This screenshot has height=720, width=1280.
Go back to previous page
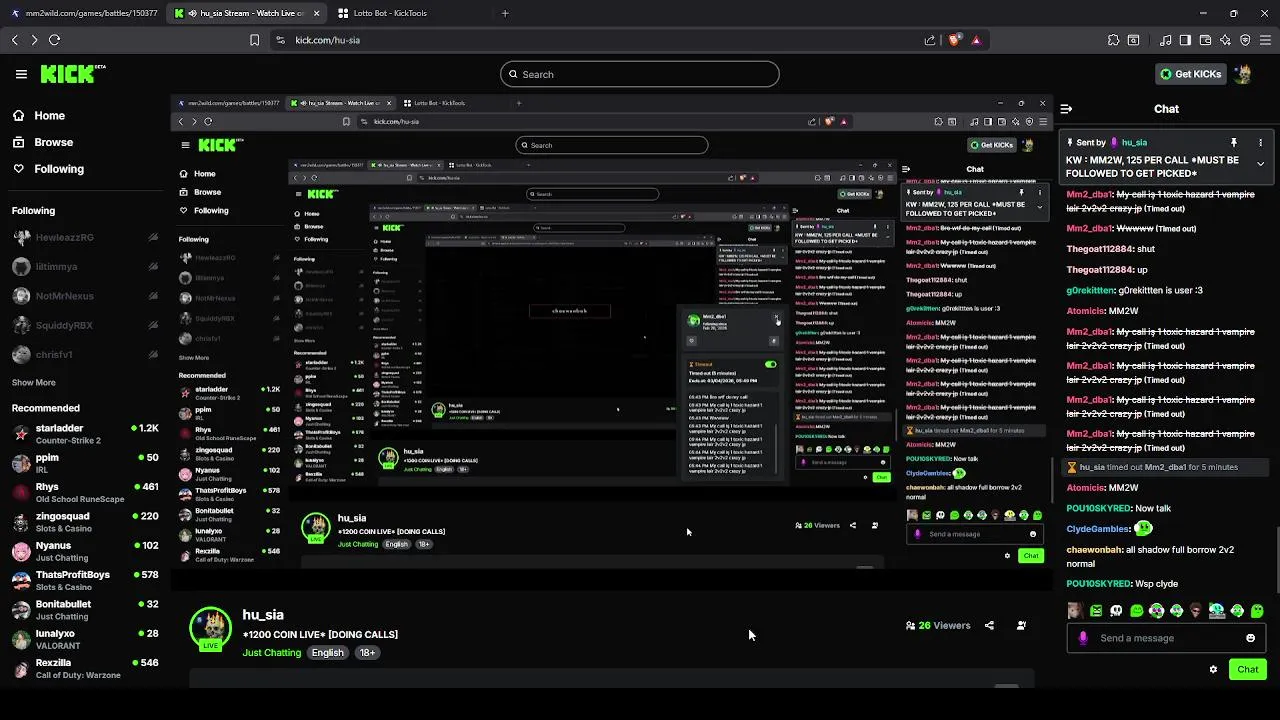[15, 40]
